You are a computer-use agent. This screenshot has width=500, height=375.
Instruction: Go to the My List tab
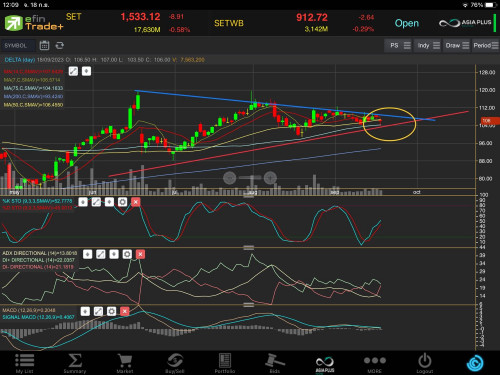(25, 363)
